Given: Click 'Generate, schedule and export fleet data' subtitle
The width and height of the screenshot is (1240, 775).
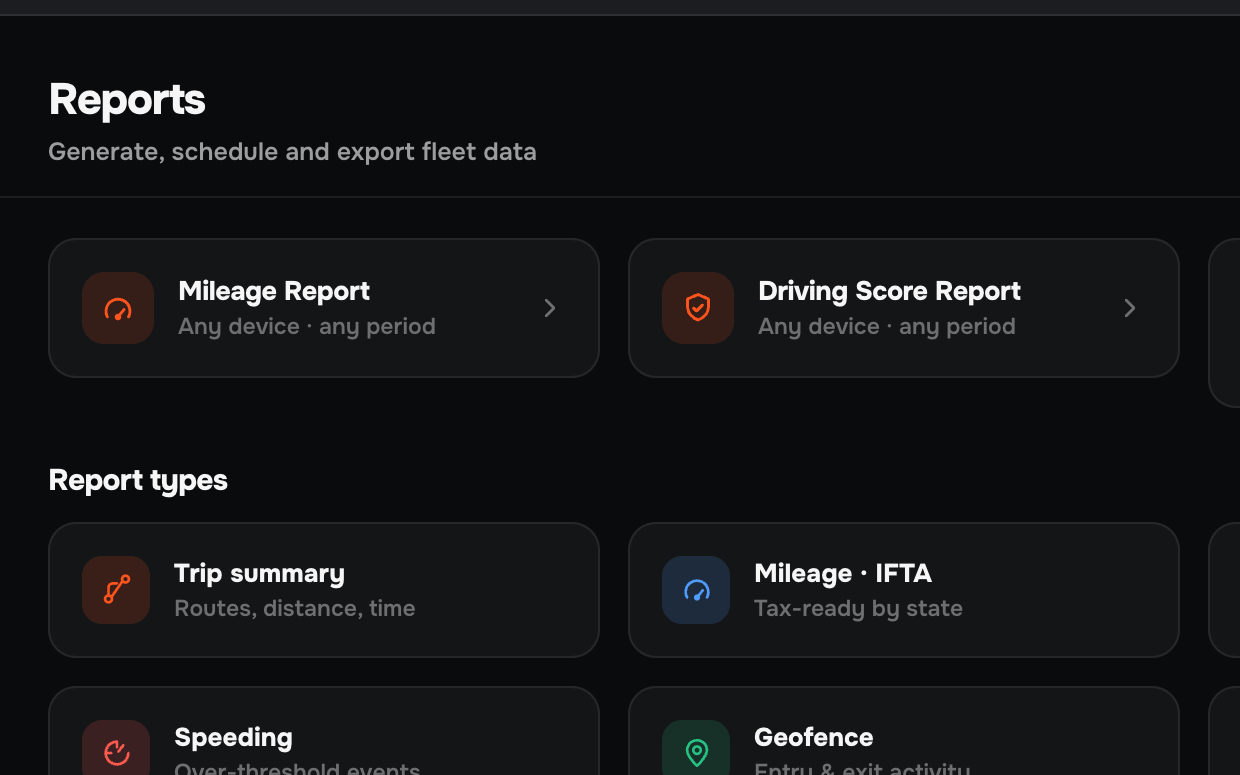Looking at the screenshot, I should point(292,152).
